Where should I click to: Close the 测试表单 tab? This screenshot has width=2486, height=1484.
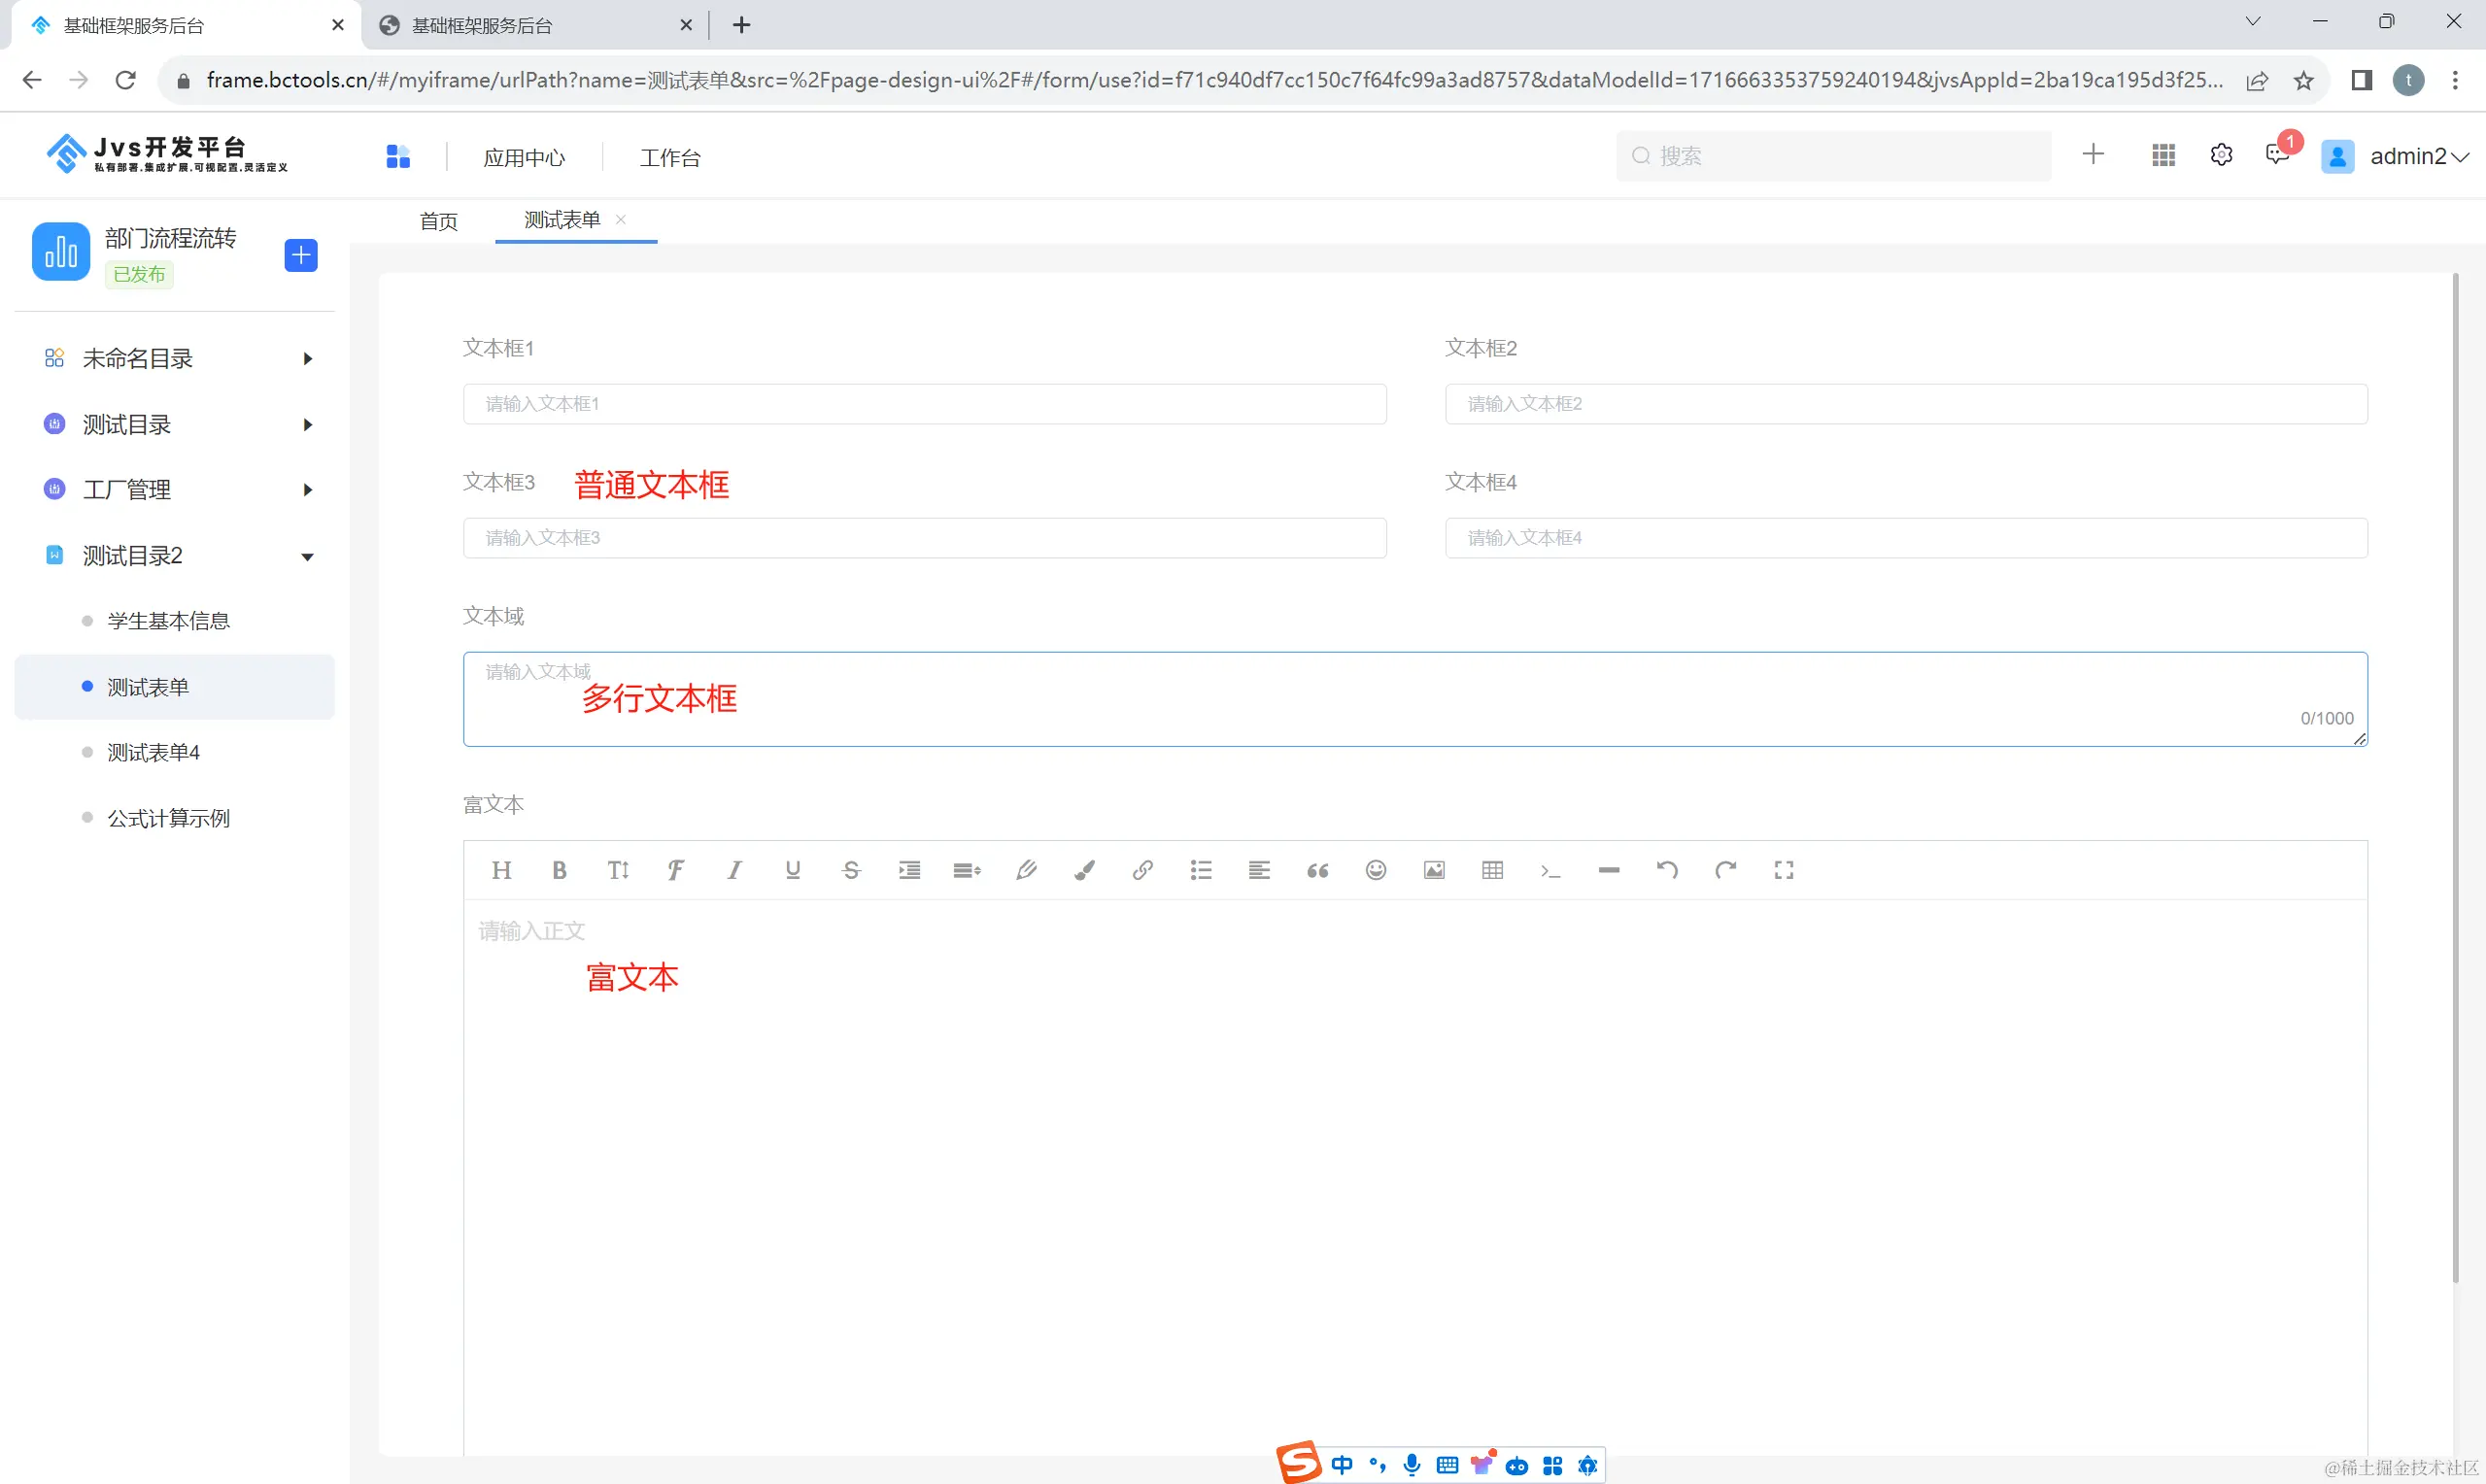pyautogui.click(x=621, y=220)
